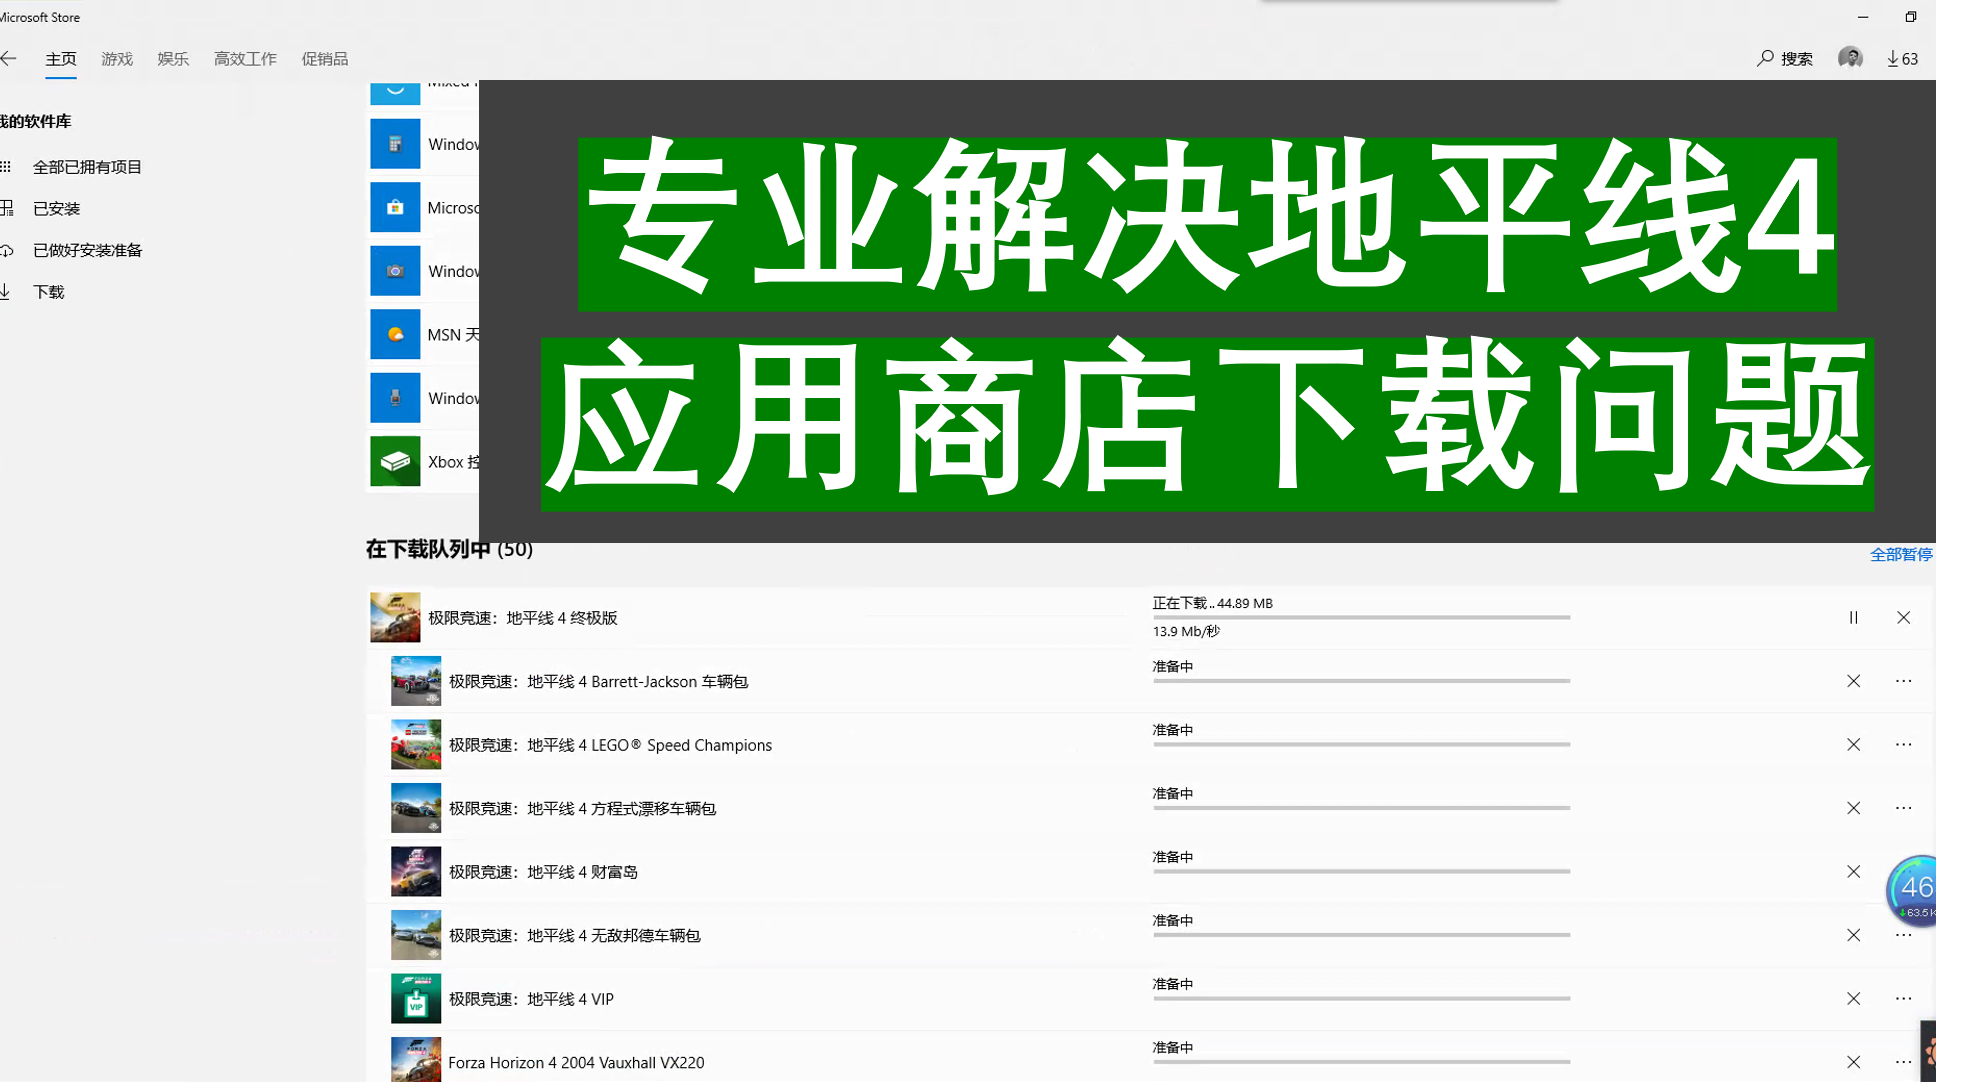This screenshot has height=1082, width=1975.
Task: Click 终极版 download progress bar
Action: (x=1361, y=618)
